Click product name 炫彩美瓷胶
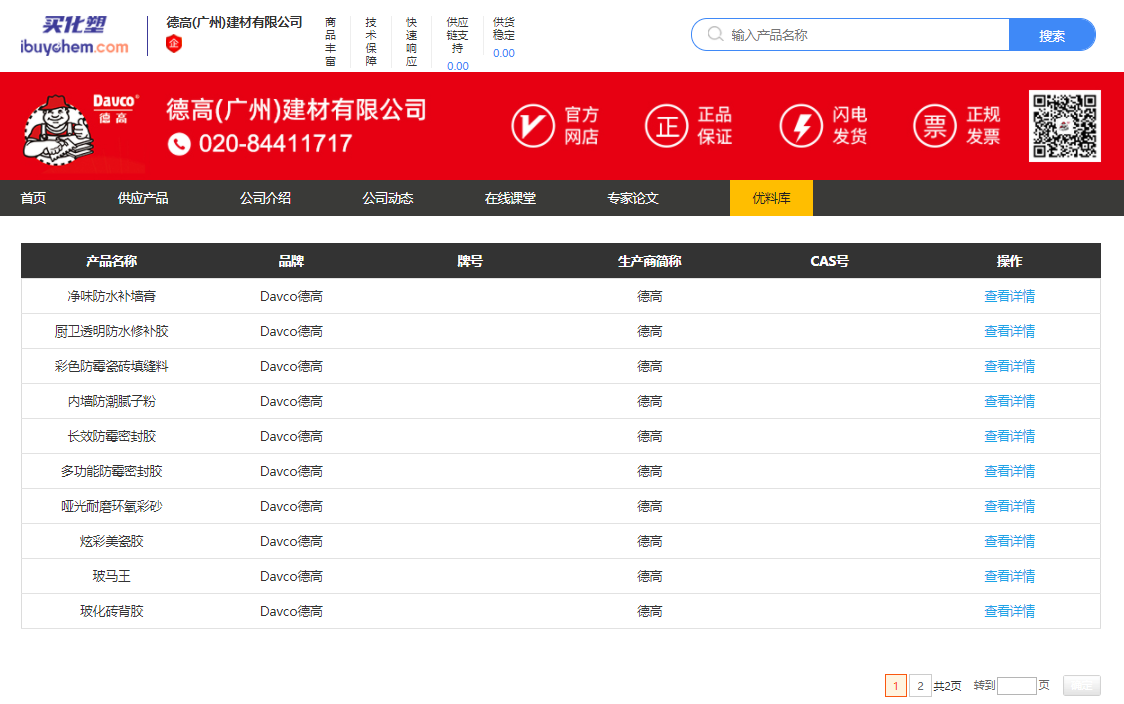The height and width of the screenshot is (704, 1124). (111, 541)
